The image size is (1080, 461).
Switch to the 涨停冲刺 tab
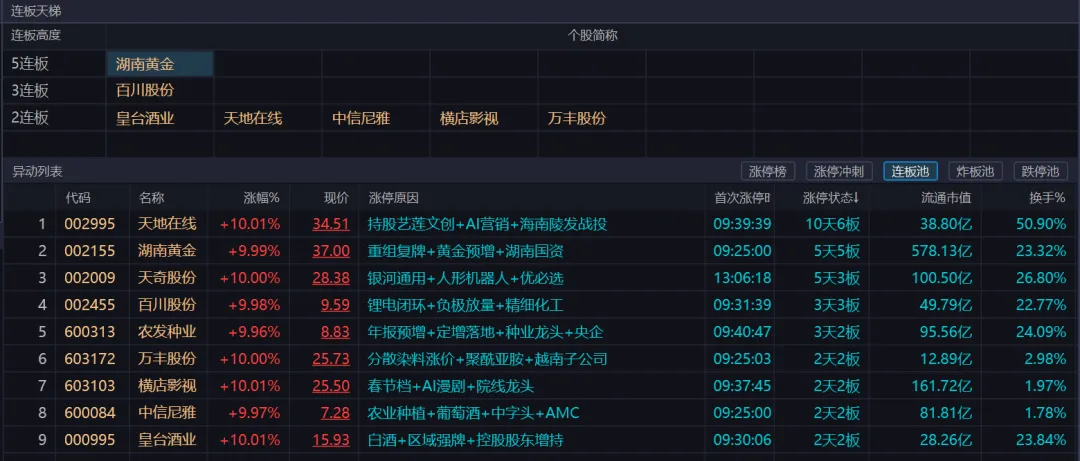(839, 172)
